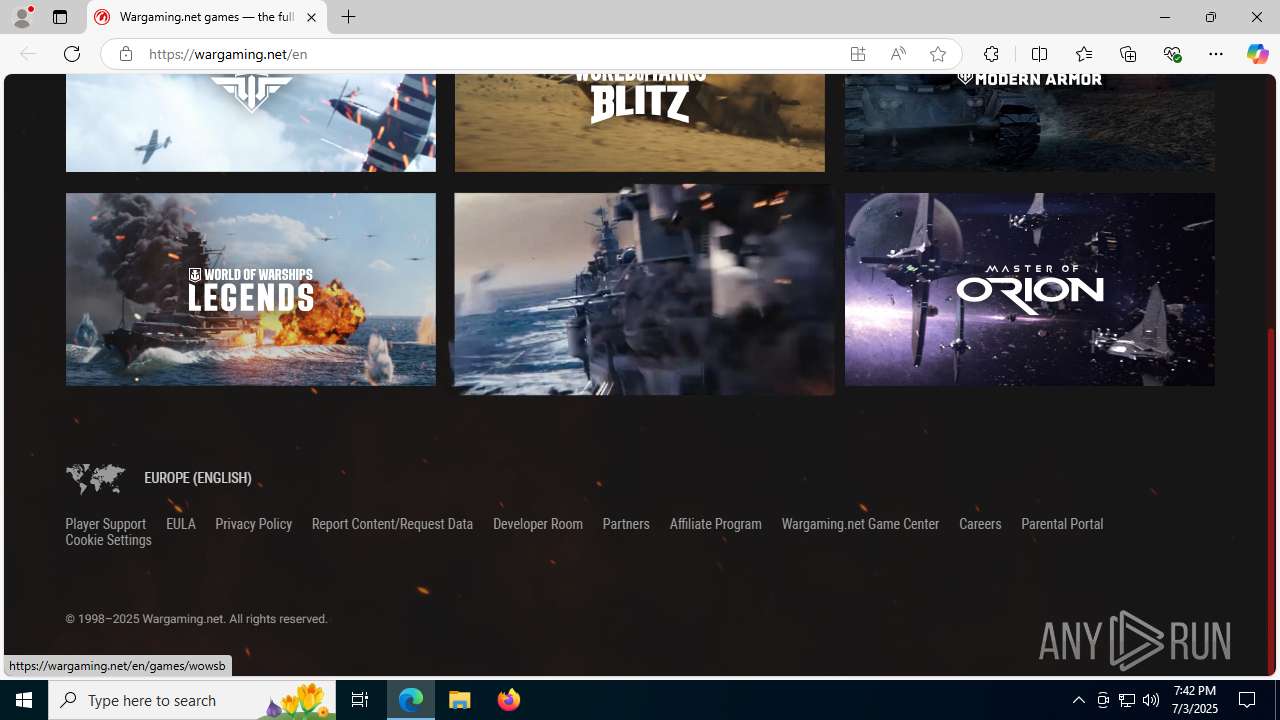Open Task View on taskbar
Screen dimensions: 1280x720
pyautogui.click(x=360, y=700)
